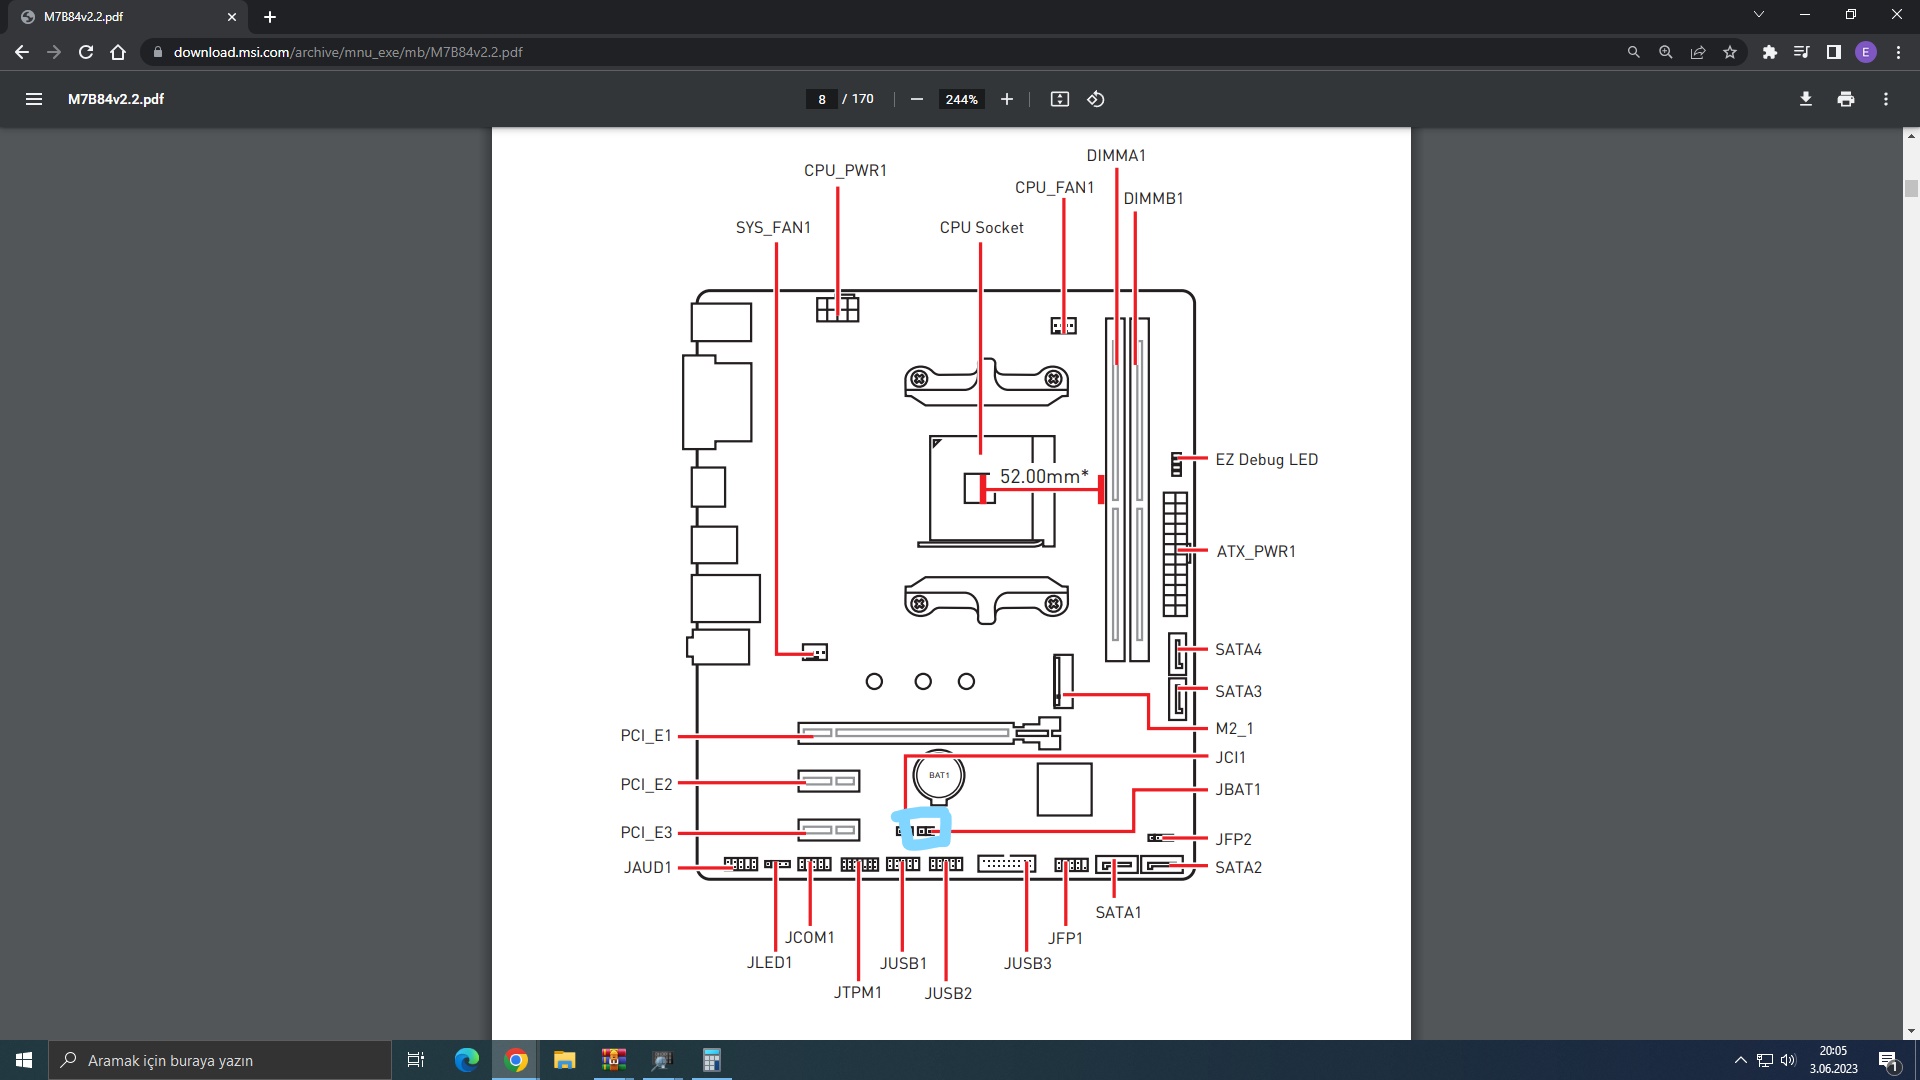Image resolution: width=1920 pixels, height=1080 pixels.
Task: Print the PDF document
Action: 1845,99
